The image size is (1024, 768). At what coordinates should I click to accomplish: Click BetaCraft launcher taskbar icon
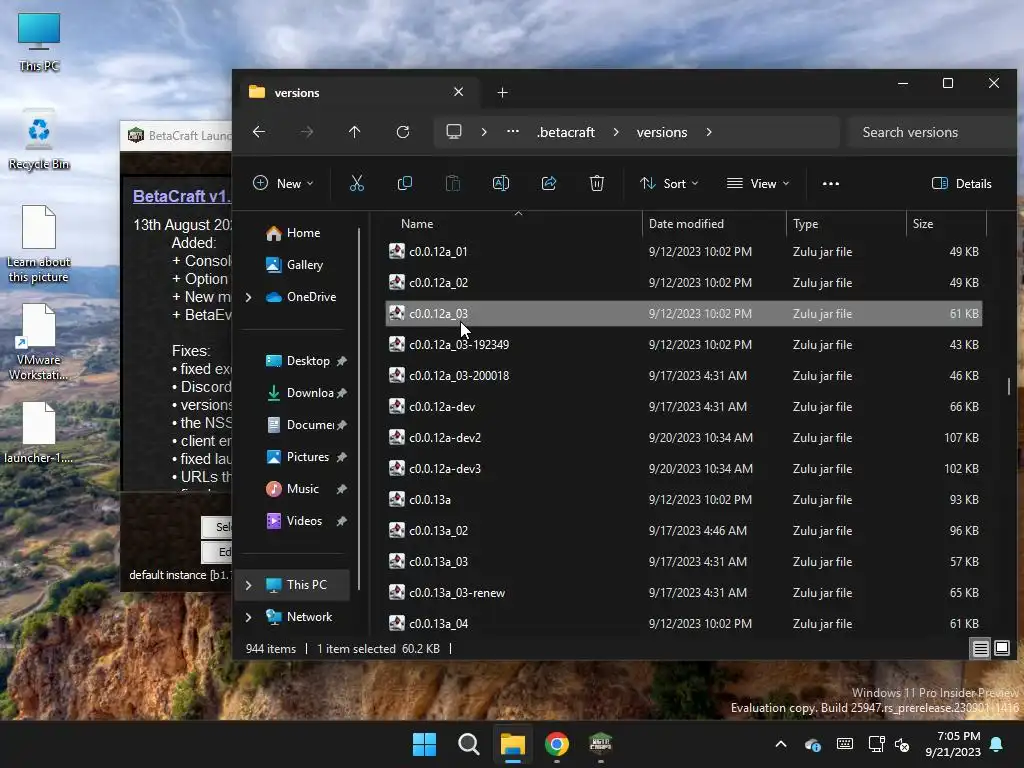click(600, 744)
